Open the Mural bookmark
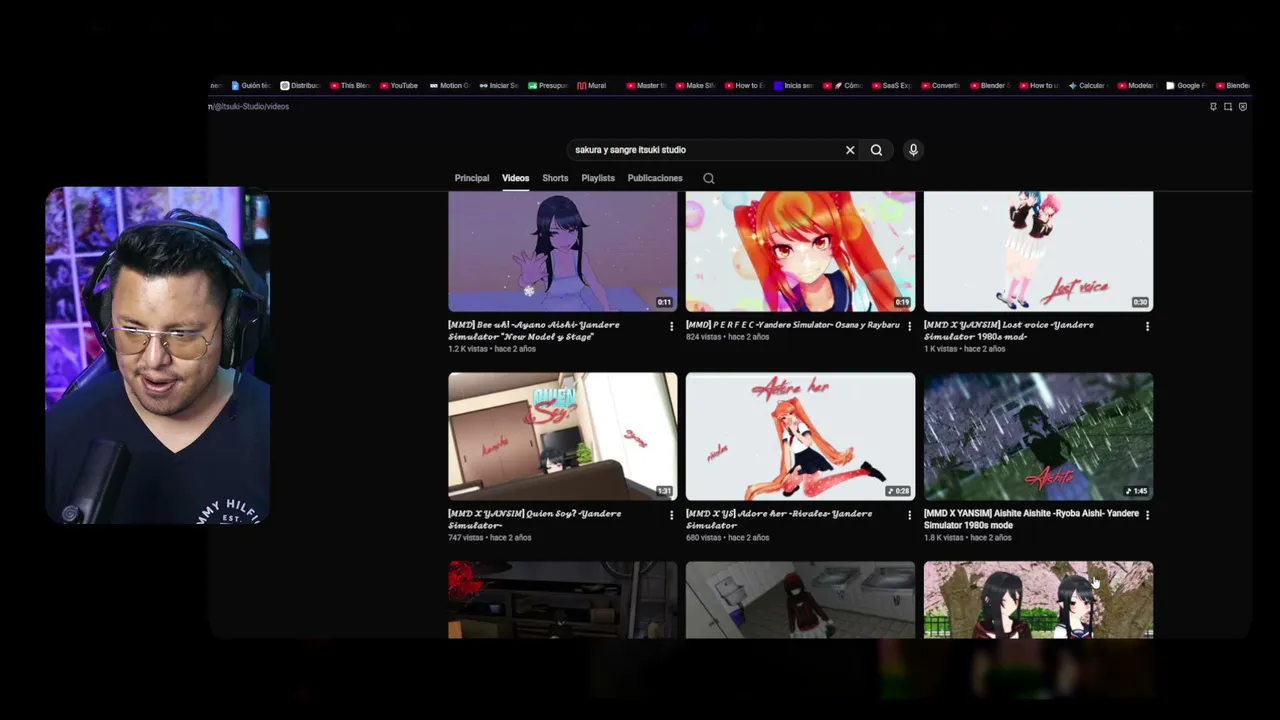This screenshot has height=720, width=1280. click(x=592, y=86)
